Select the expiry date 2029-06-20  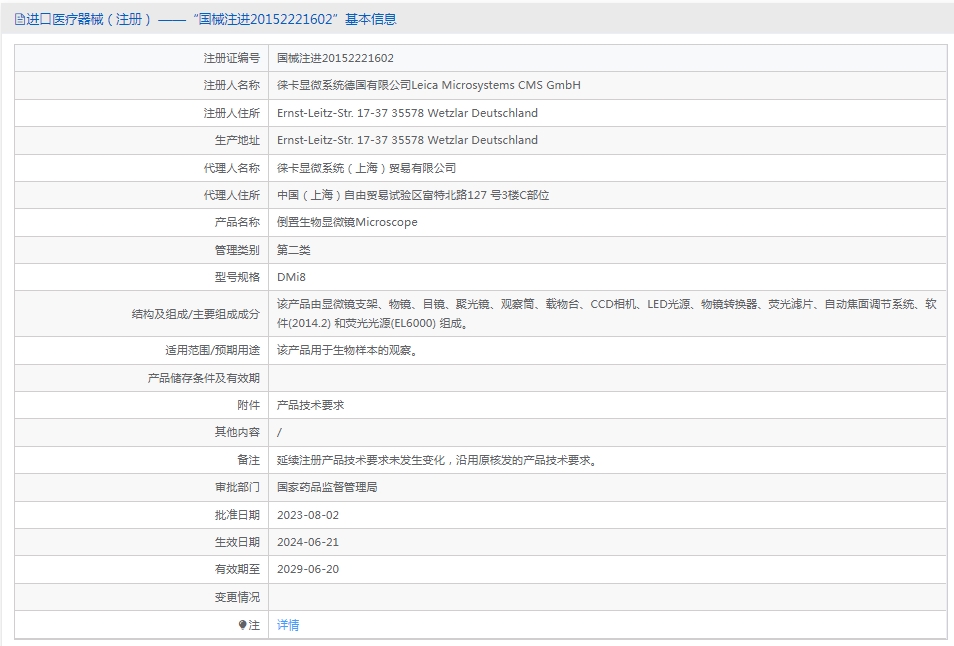pos(308,569)
